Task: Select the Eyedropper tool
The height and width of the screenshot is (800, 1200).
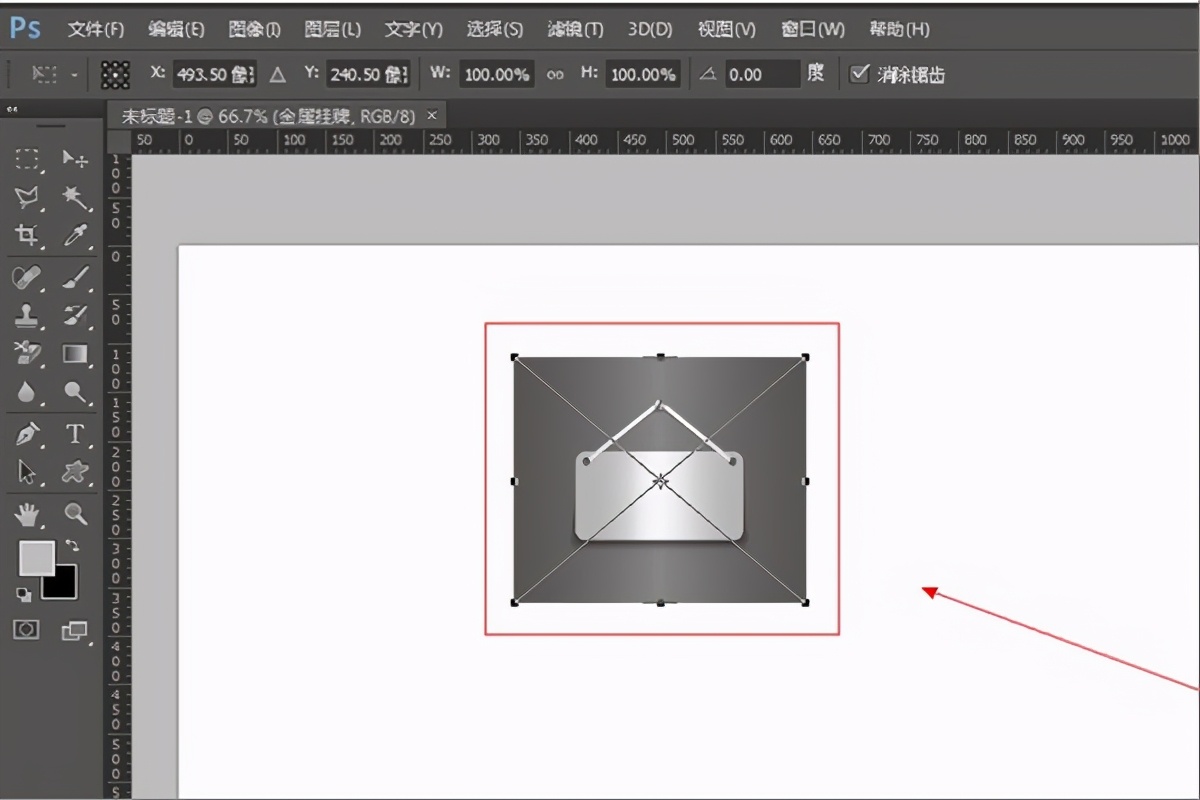Action: pyautogui.click(x=75, y=236)
